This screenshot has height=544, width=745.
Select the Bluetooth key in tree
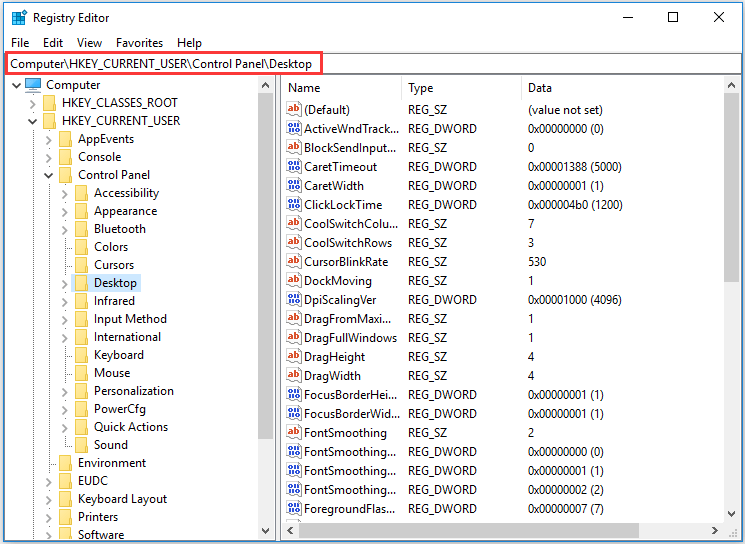[120, 229]
